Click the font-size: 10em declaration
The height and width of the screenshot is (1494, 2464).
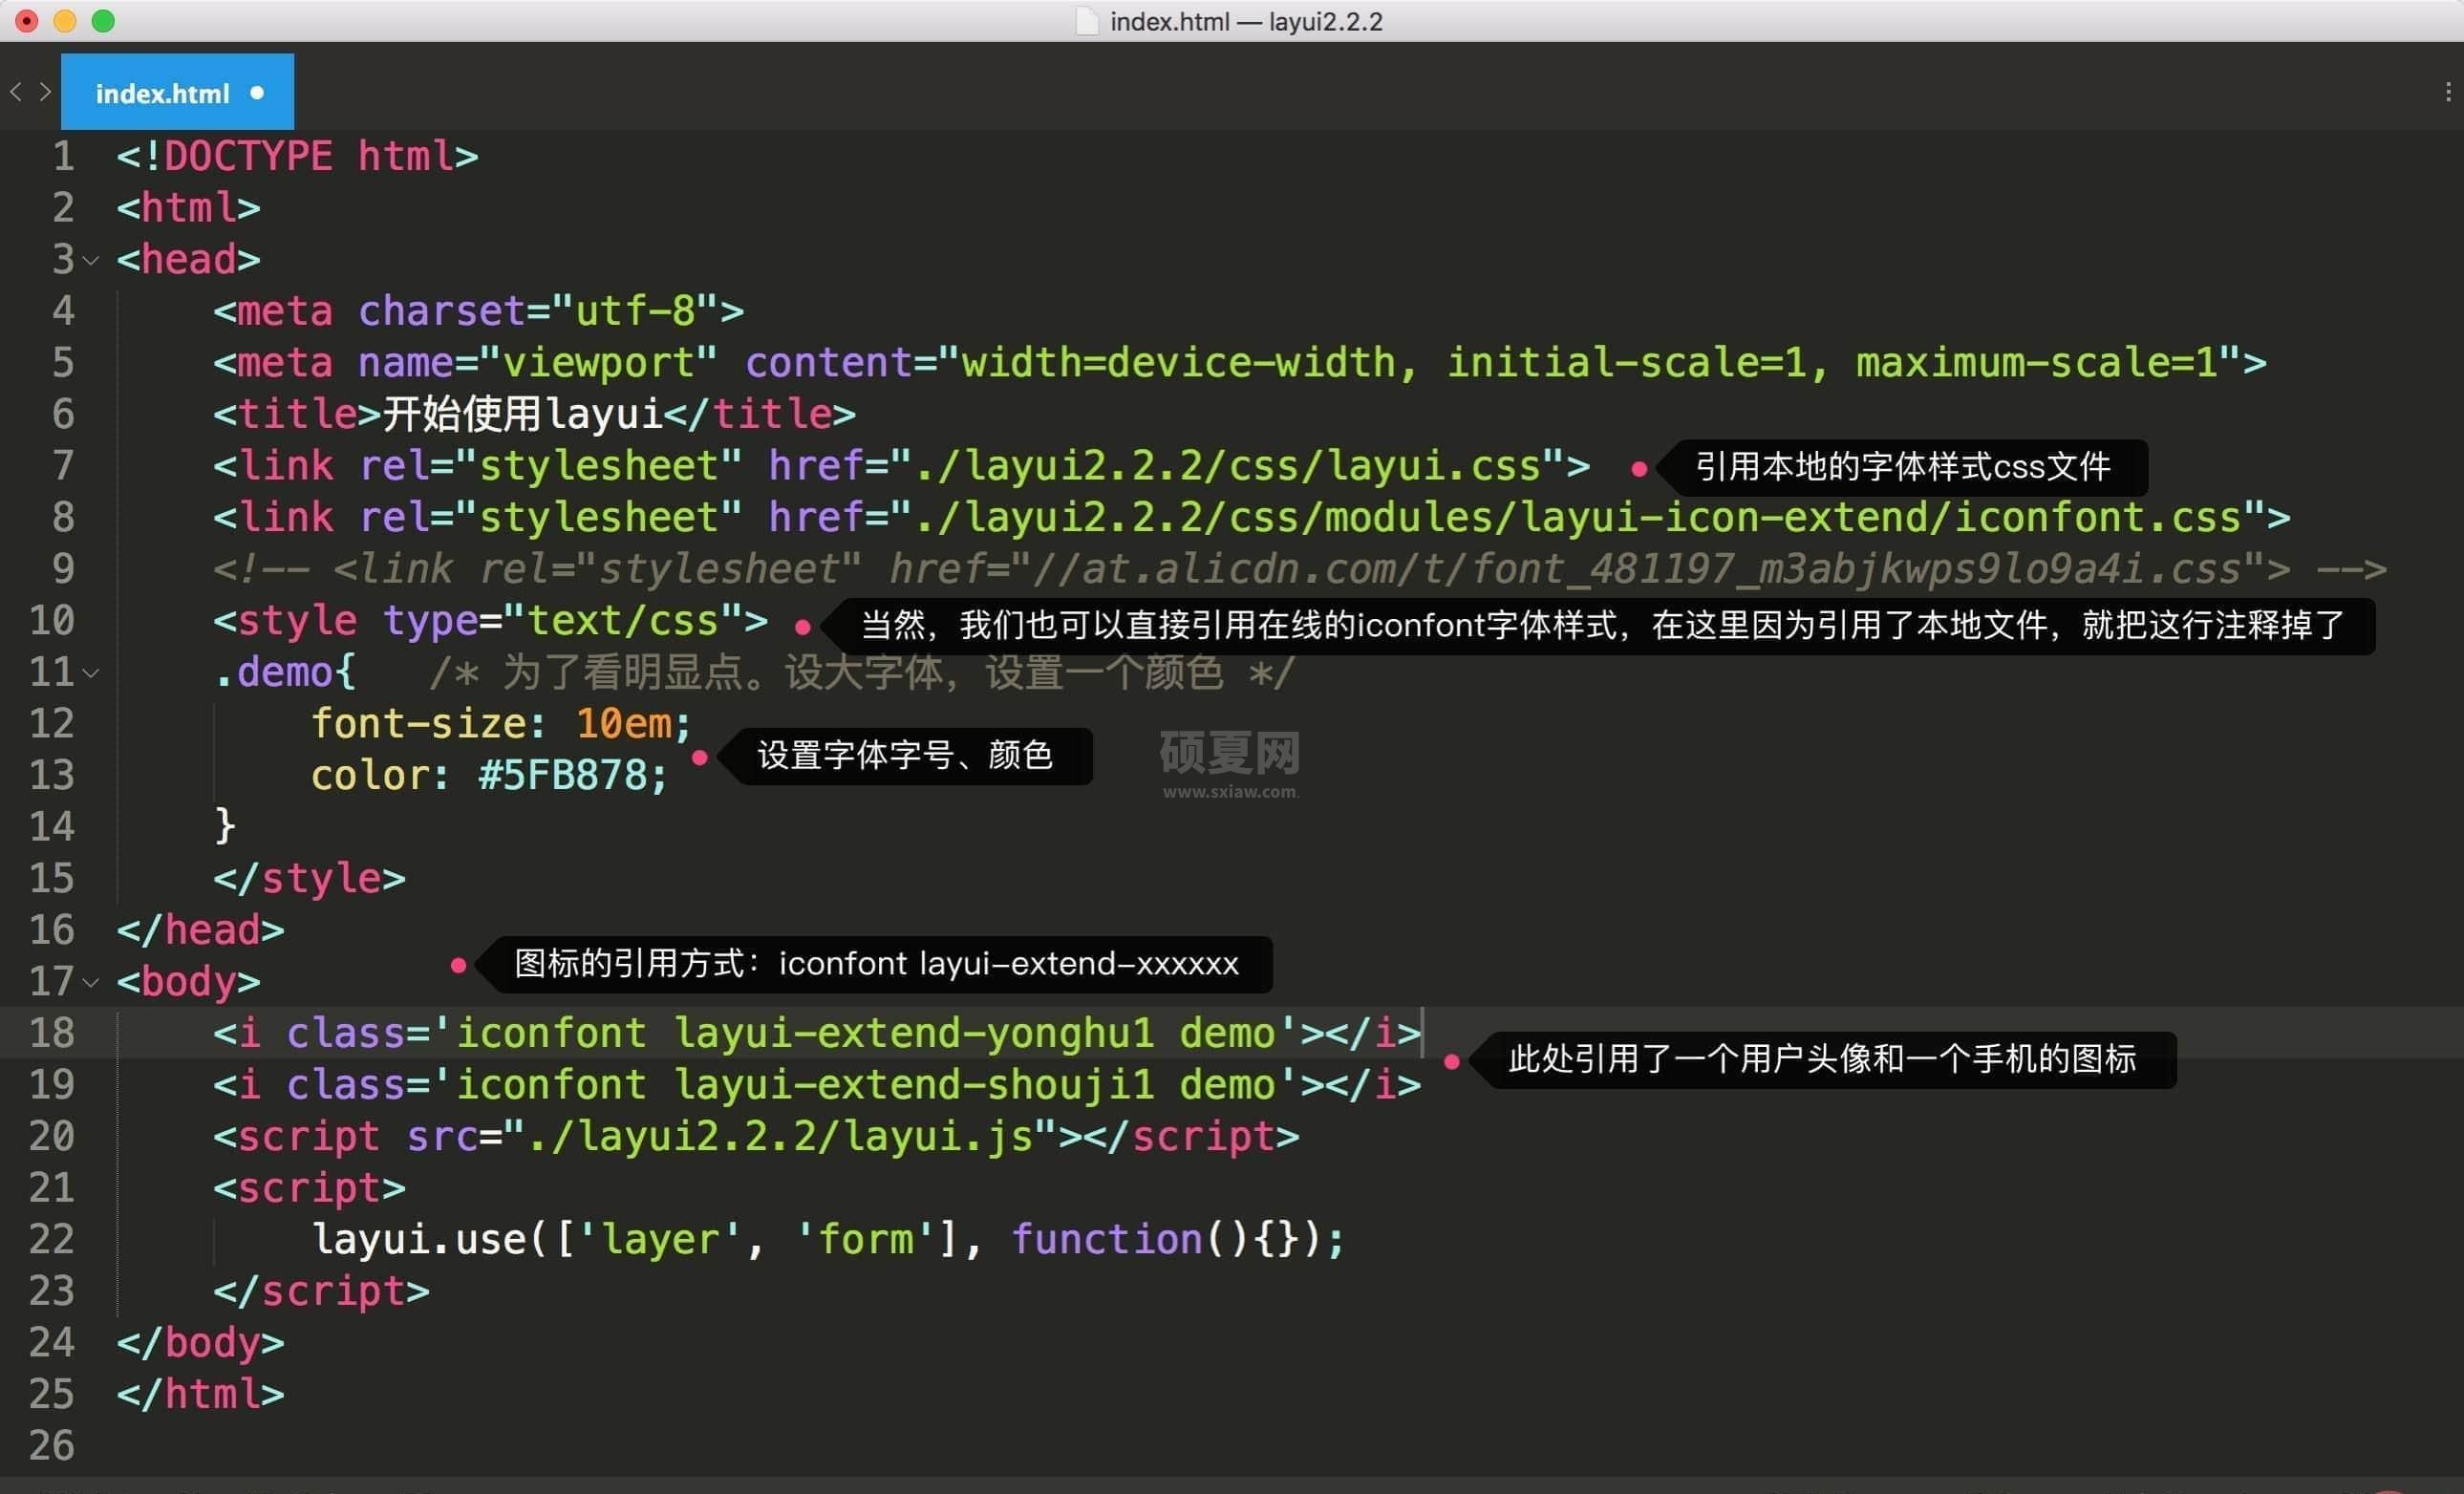(x=500, y=724)
